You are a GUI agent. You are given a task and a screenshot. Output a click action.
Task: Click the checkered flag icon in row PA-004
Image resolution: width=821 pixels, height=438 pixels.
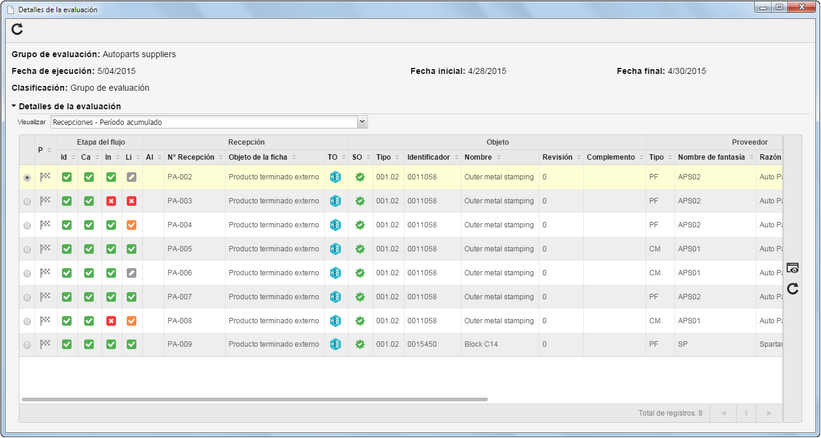[46, 225]
